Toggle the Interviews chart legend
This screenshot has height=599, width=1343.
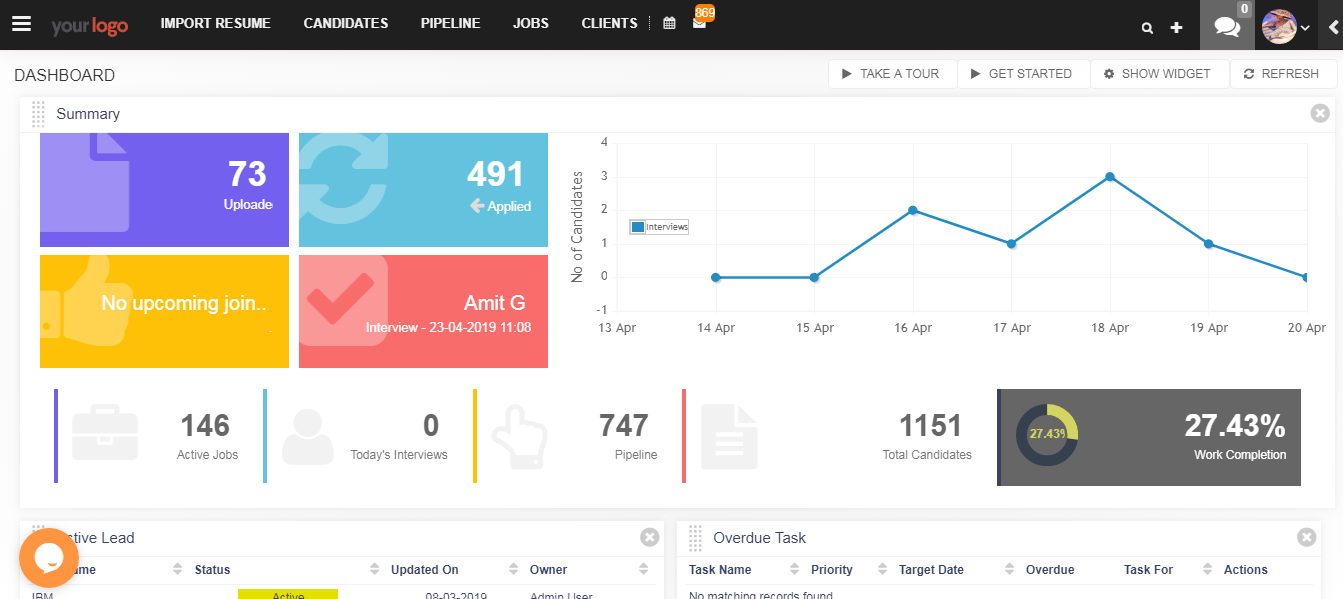pyautogui.click(x=659, y=227)
